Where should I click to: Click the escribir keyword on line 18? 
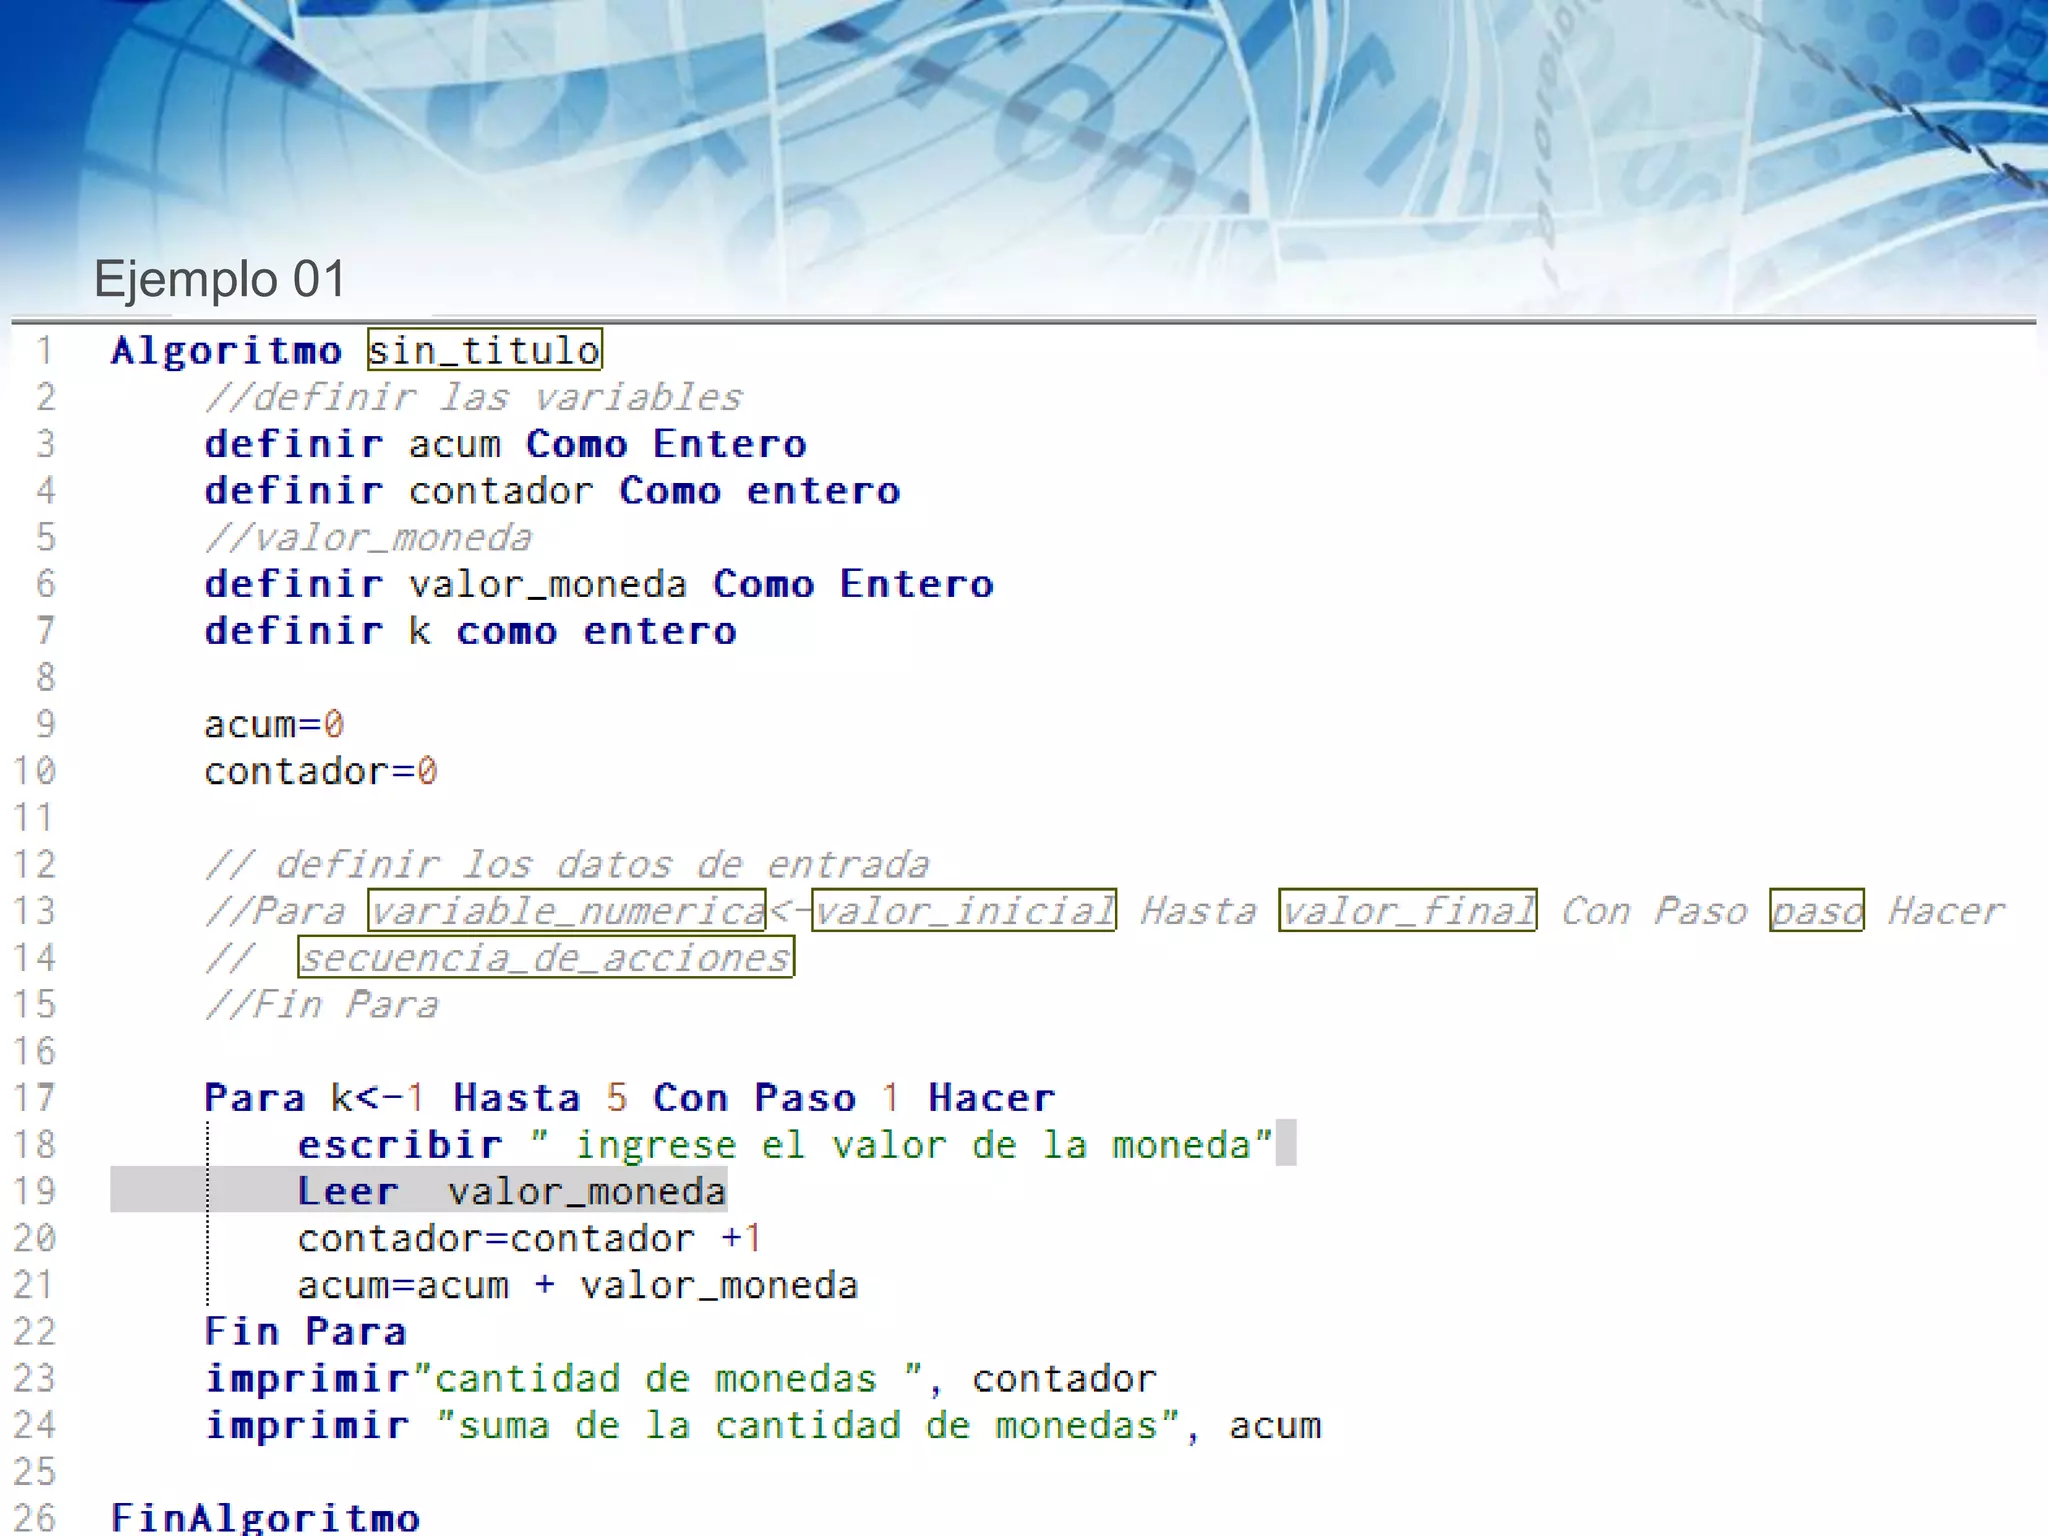[400, 1145]
